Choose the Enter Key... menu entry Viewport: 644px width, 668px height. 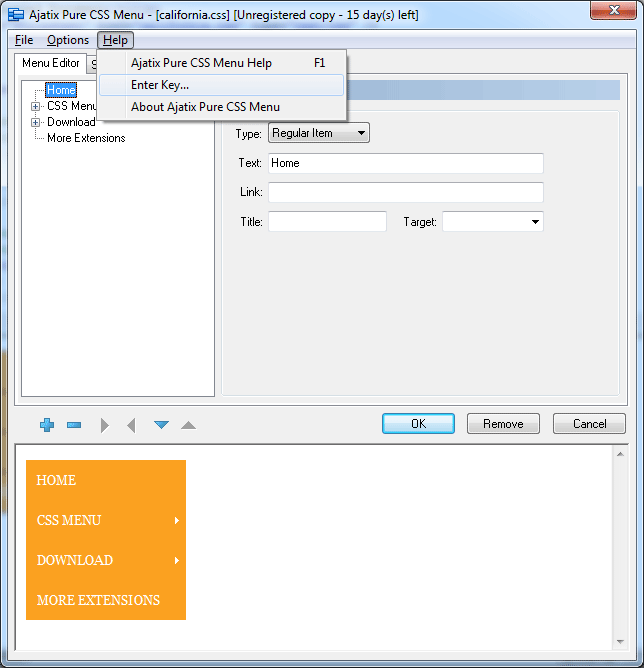[x=221, y=85]
